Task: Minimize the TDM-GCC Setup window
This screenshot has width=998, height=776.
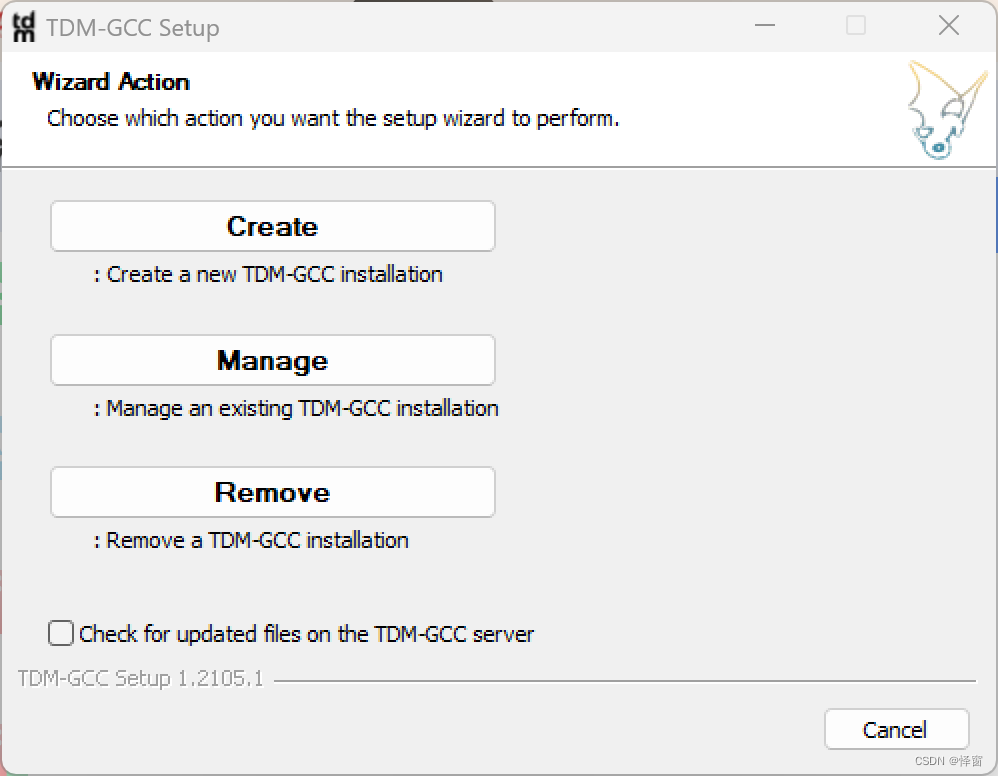Action: coord(763,26)
